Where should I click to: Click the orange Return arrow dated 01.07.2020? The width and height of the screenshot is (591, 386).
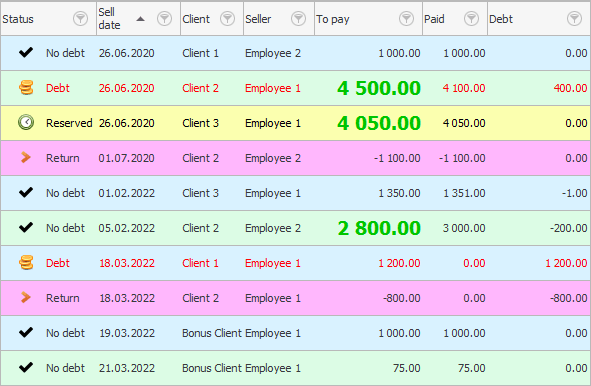pyautogui.click(x=26, y=158)
